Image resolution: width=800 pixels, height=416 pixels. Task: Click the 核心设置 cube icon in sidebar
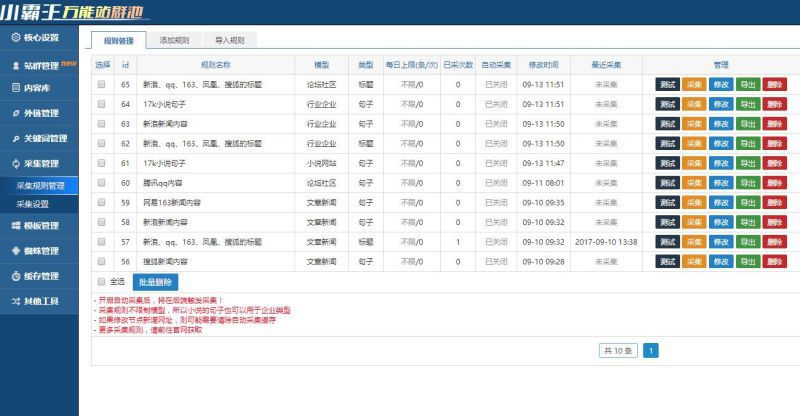point(16,37)
